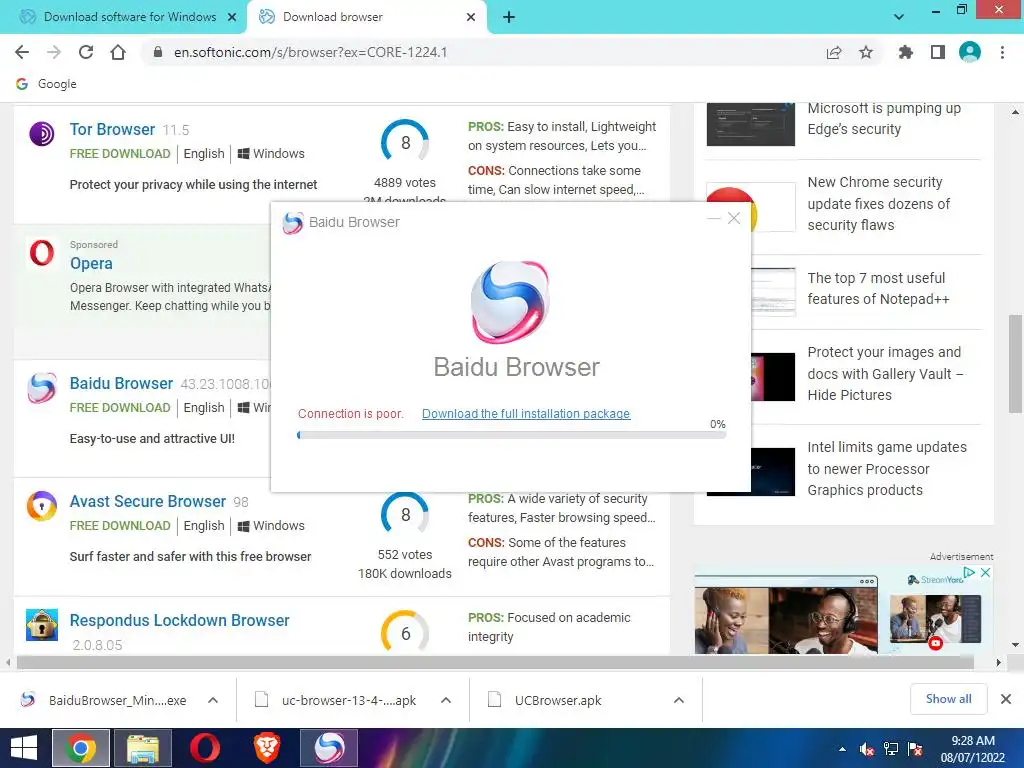The height and width of the screenshot is (768, 1024).
Task: Open the Extensions puzzle icon
Action: (905, 52)
